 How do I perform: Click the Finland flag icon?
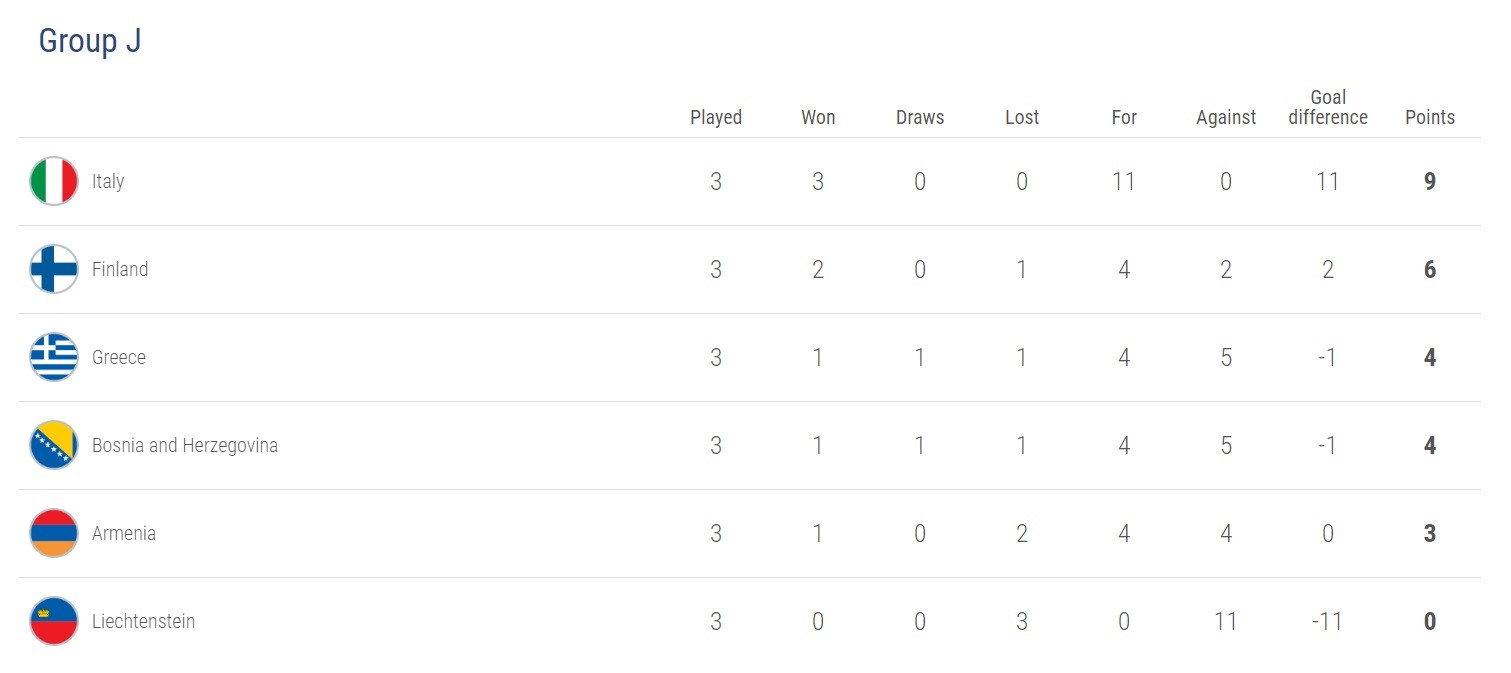click(54, 269)
